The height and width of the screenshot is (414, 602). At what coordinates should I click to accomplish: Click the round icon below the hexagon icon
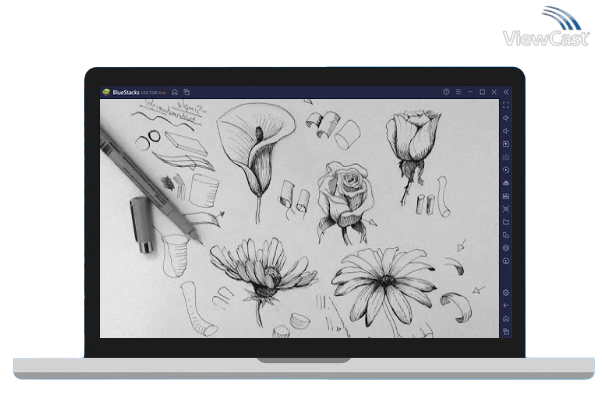tap(506, 261)
